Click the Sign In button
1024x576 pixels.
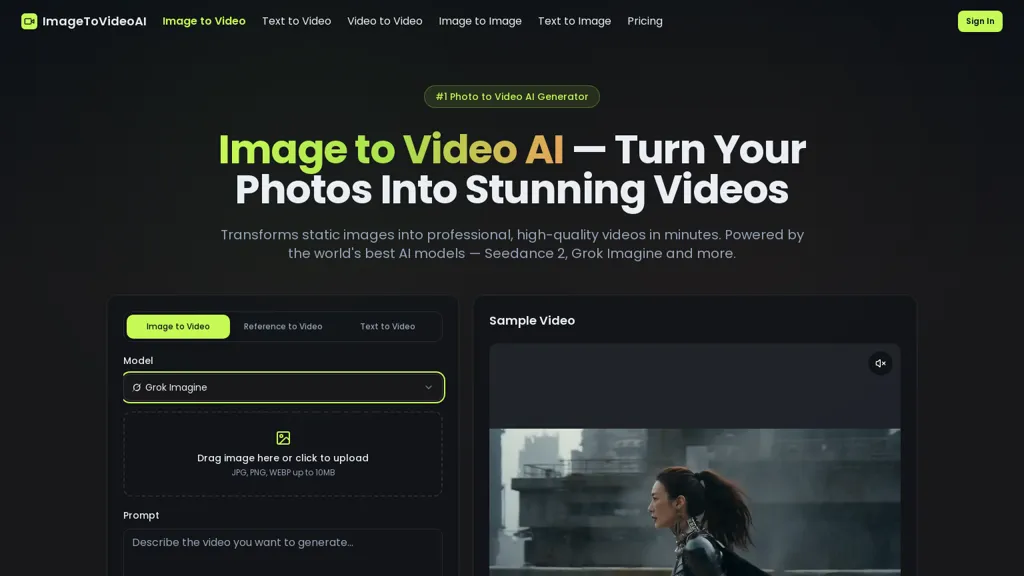click(x=980, y=21)
